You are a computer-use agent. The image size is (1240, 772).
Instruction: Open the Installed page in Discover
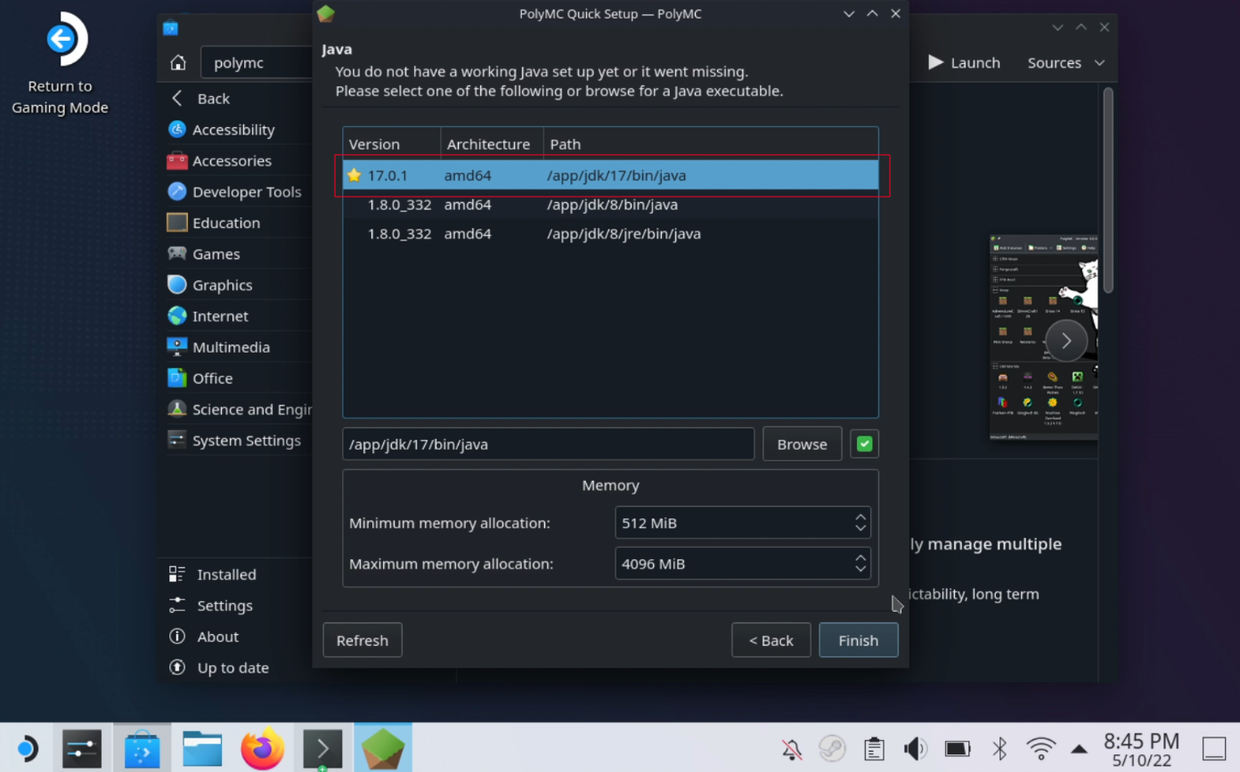(226, 574)
